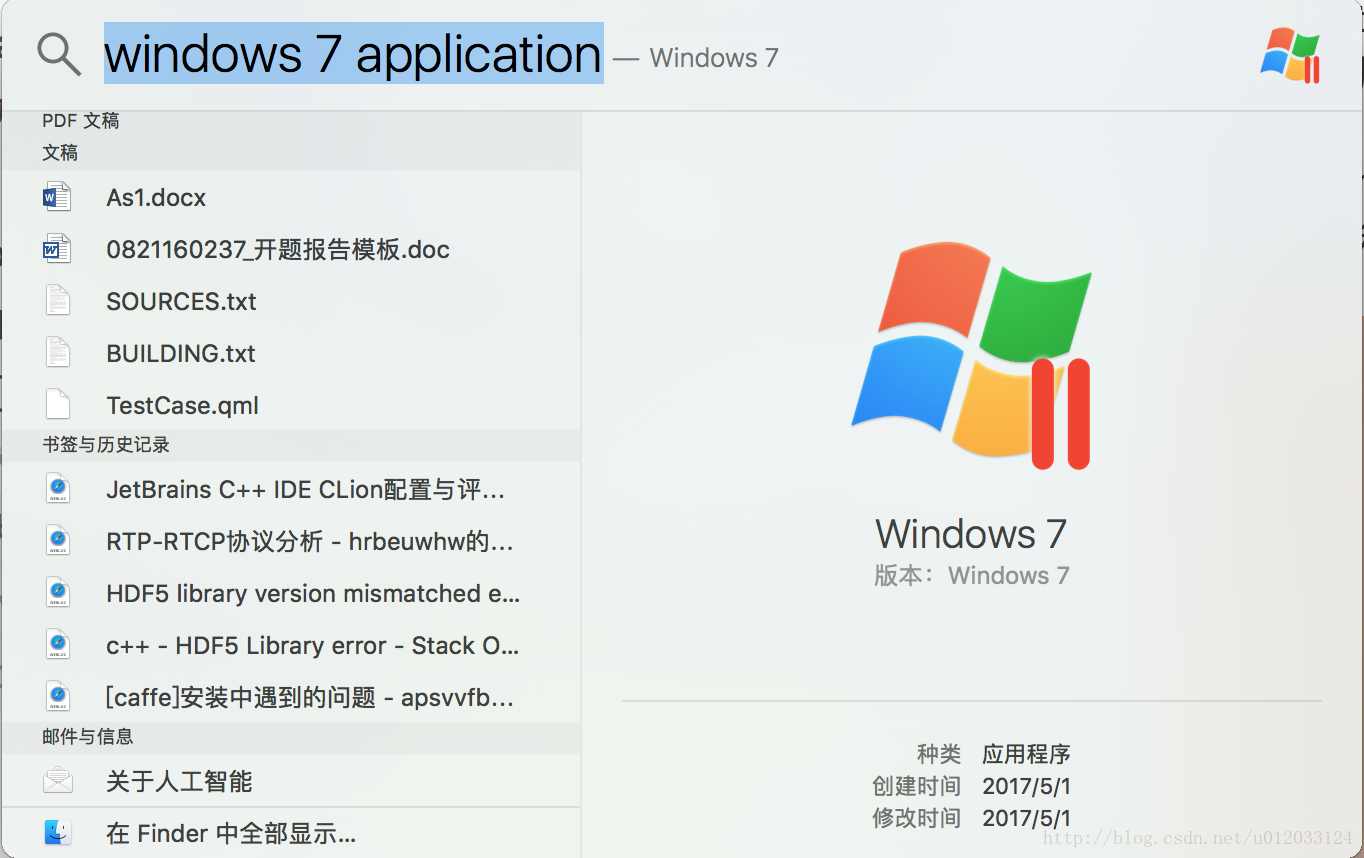This screenshot has height=858, width=1364.
Task: Click the PDF 文稿 section header
Action: coord(80,121)
